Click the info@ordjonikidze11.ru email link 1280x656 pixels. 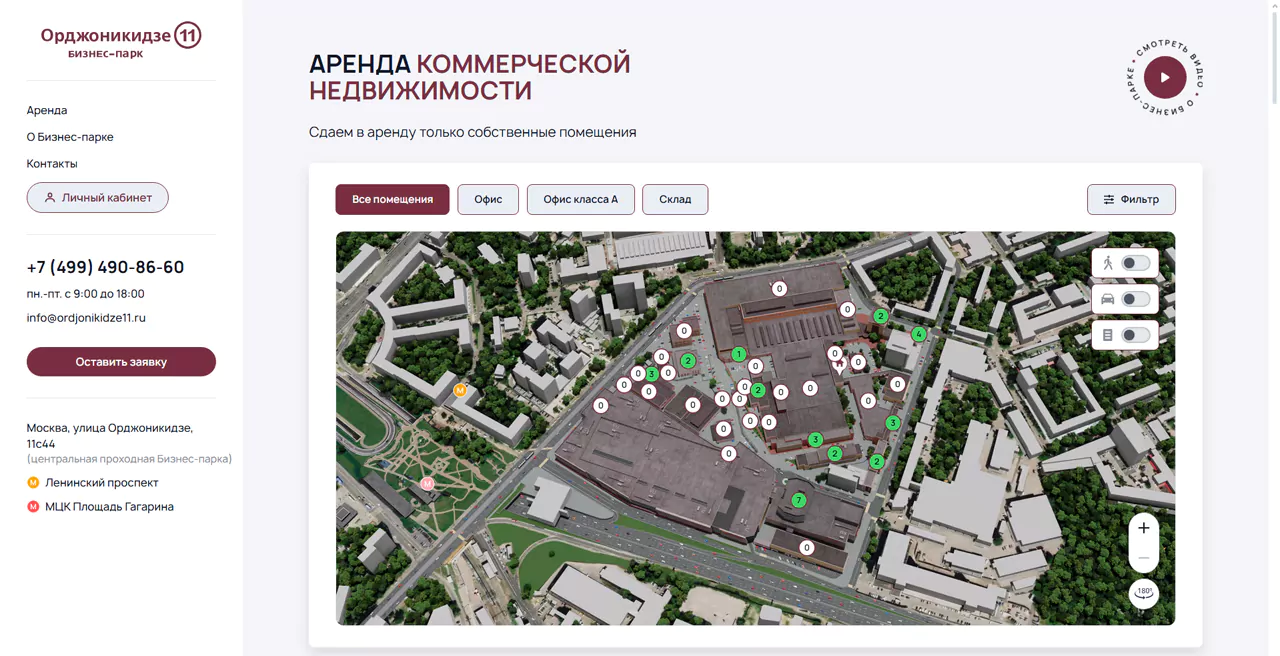[86, 317]
